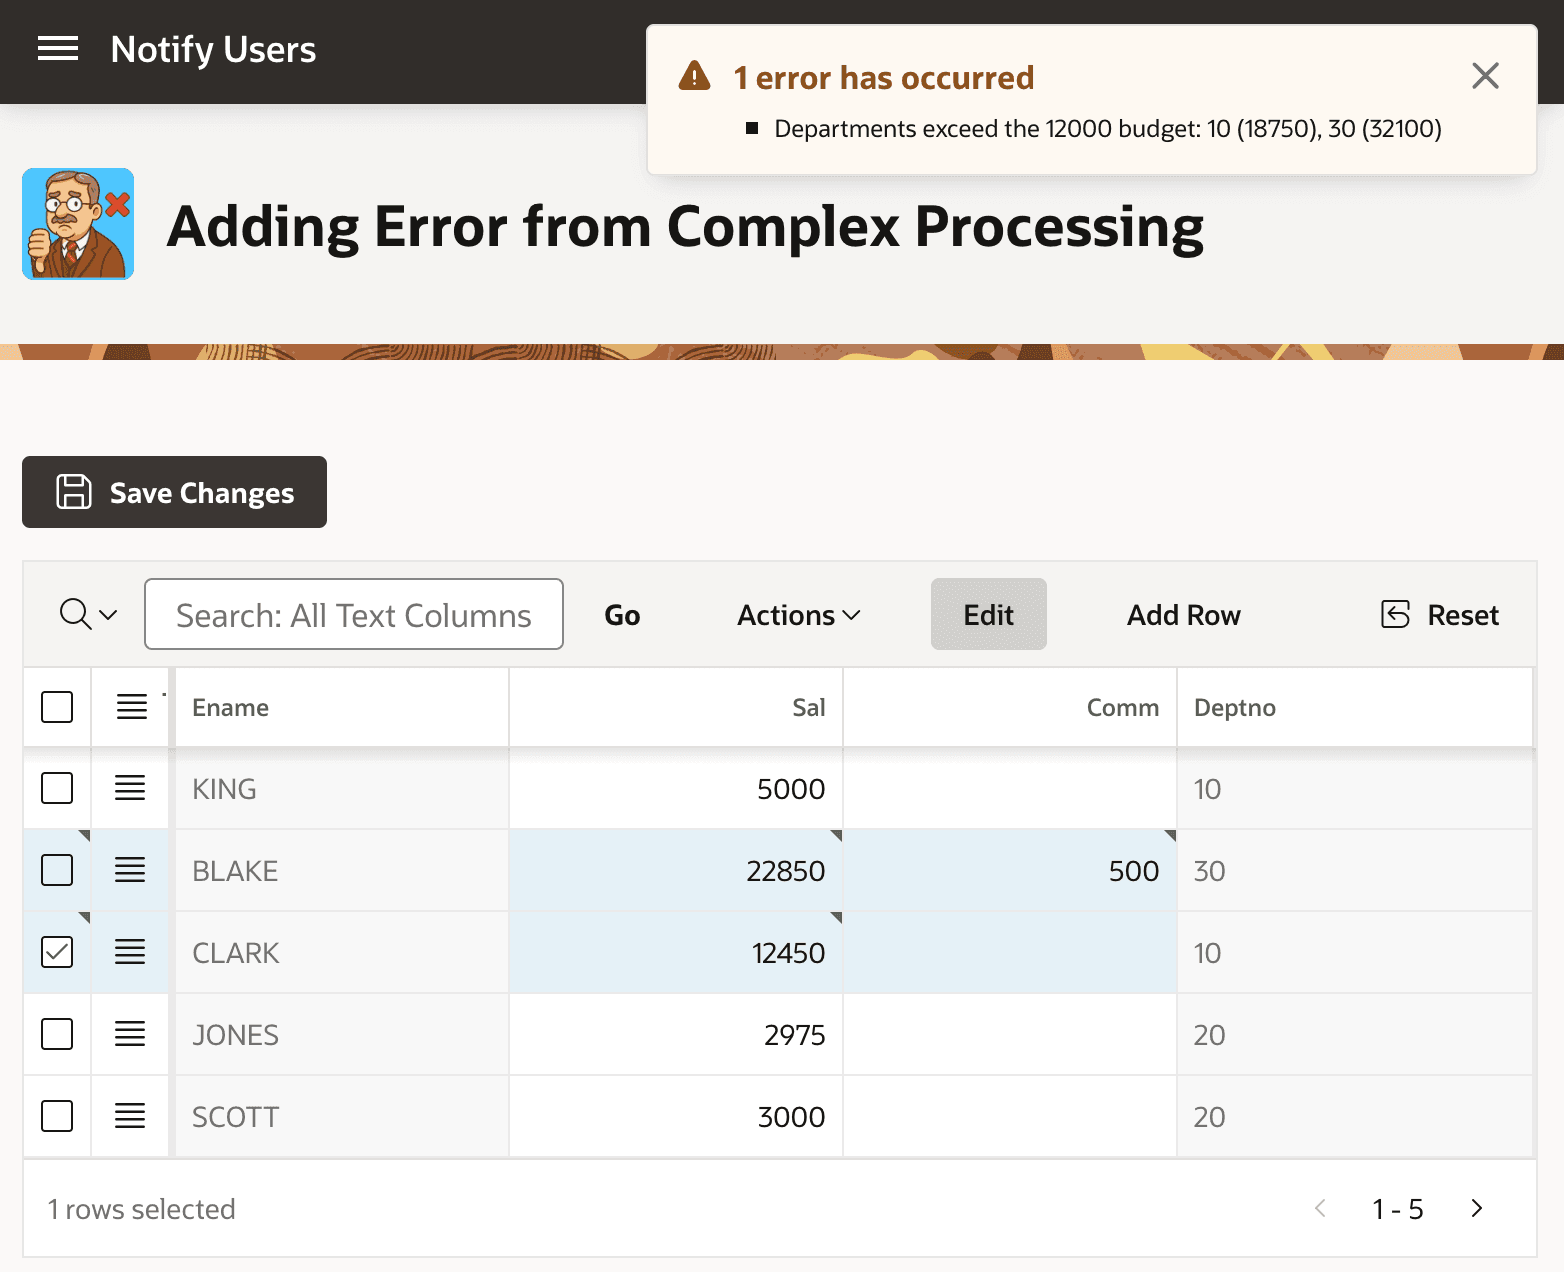Open row actions menu for CLARK

pyautogui.click(x=130, y=953)
